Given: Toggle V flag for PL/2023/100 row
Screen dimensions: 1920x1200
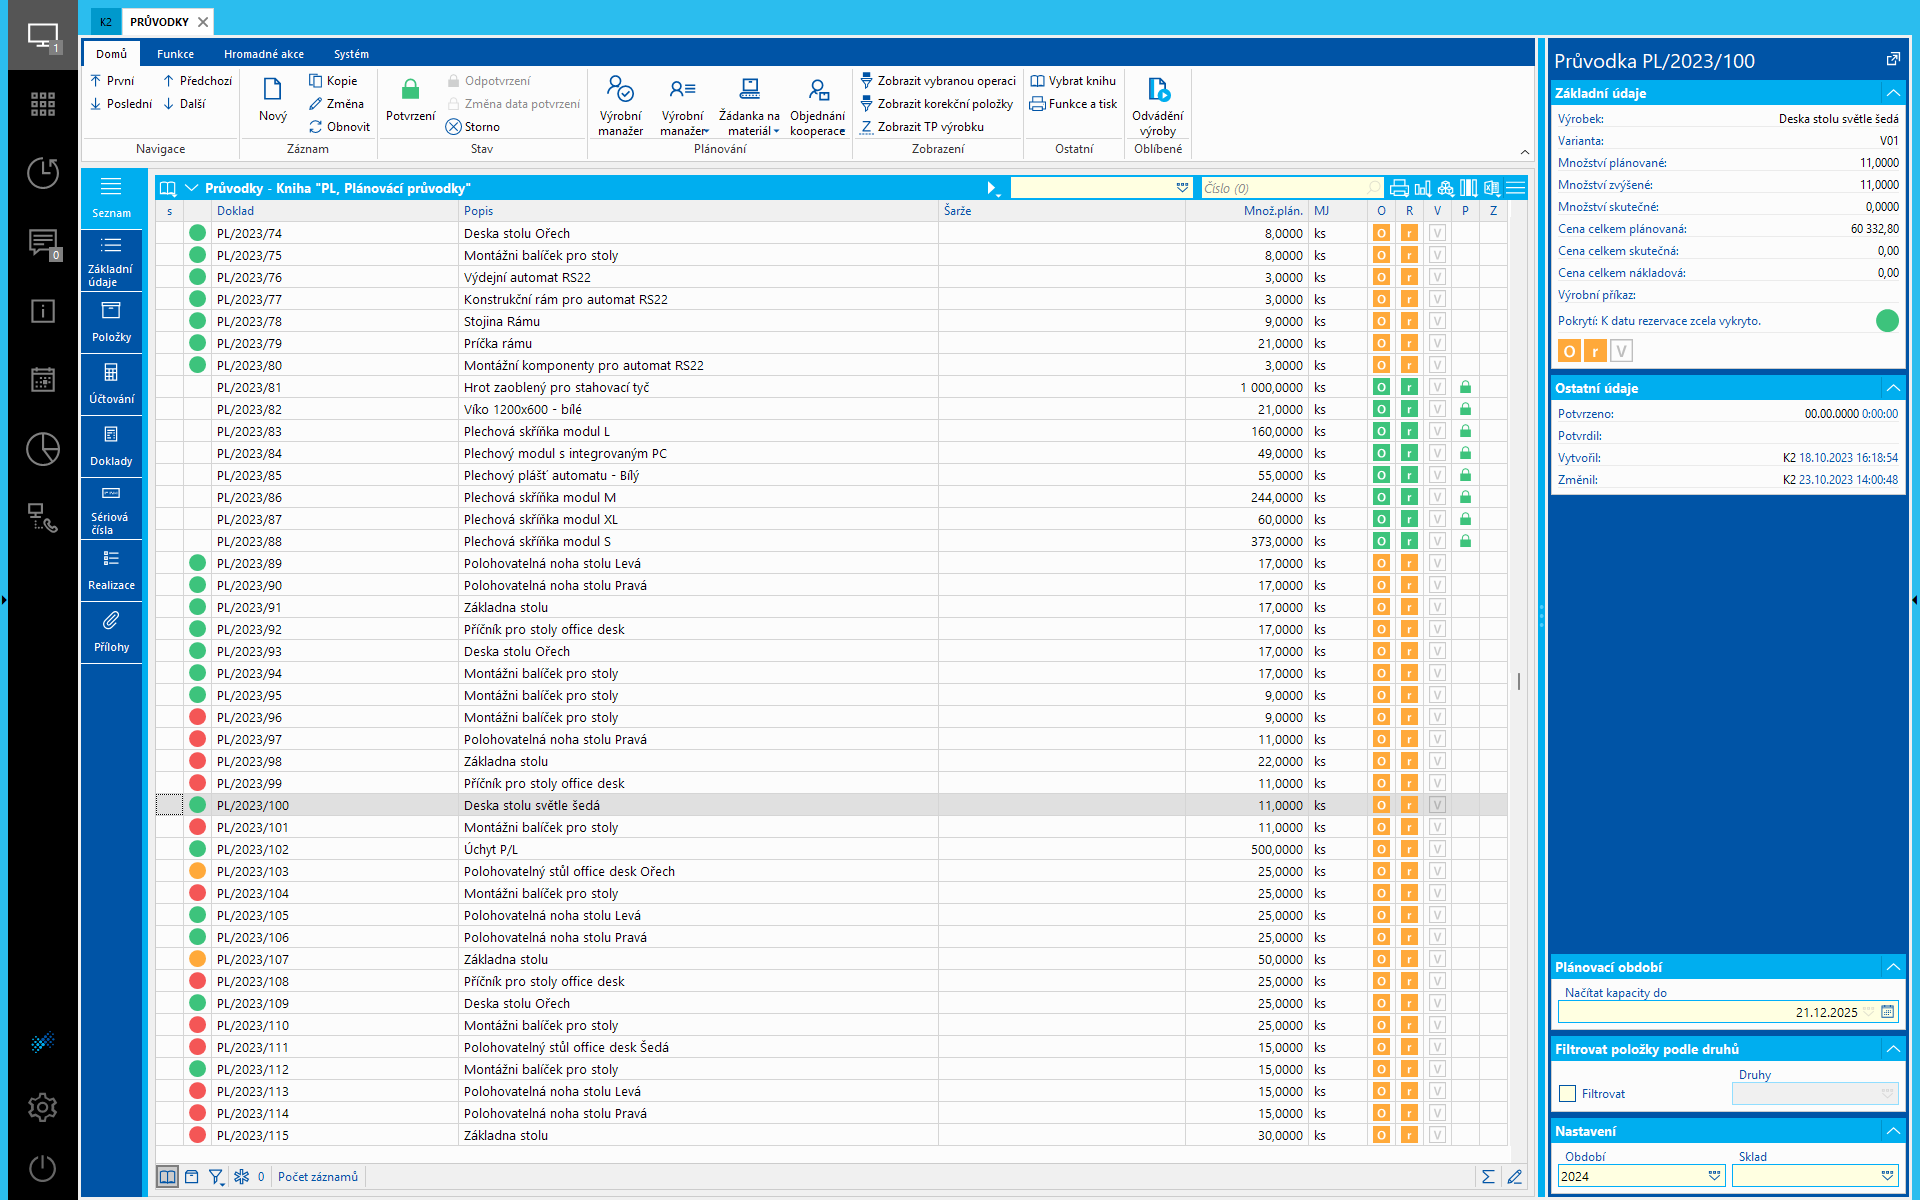Looking at the screenshot, I should [x=1437, y=805].
